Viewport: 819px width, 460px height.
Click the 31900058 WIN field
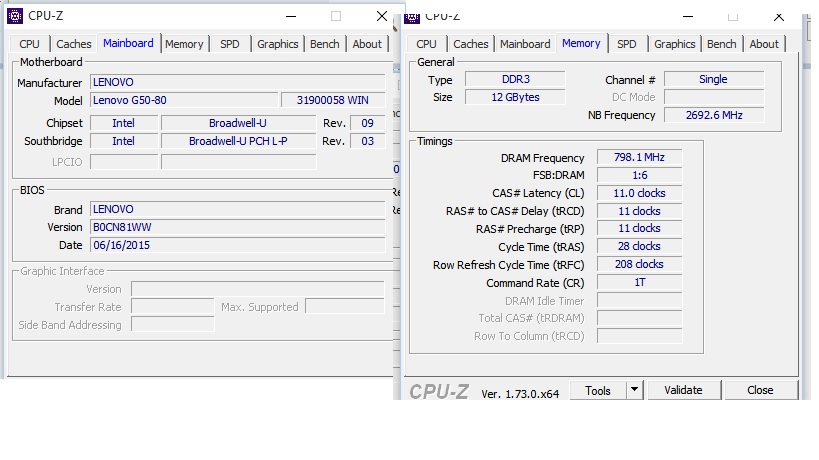pyautogui.click(x=333, y=100)
